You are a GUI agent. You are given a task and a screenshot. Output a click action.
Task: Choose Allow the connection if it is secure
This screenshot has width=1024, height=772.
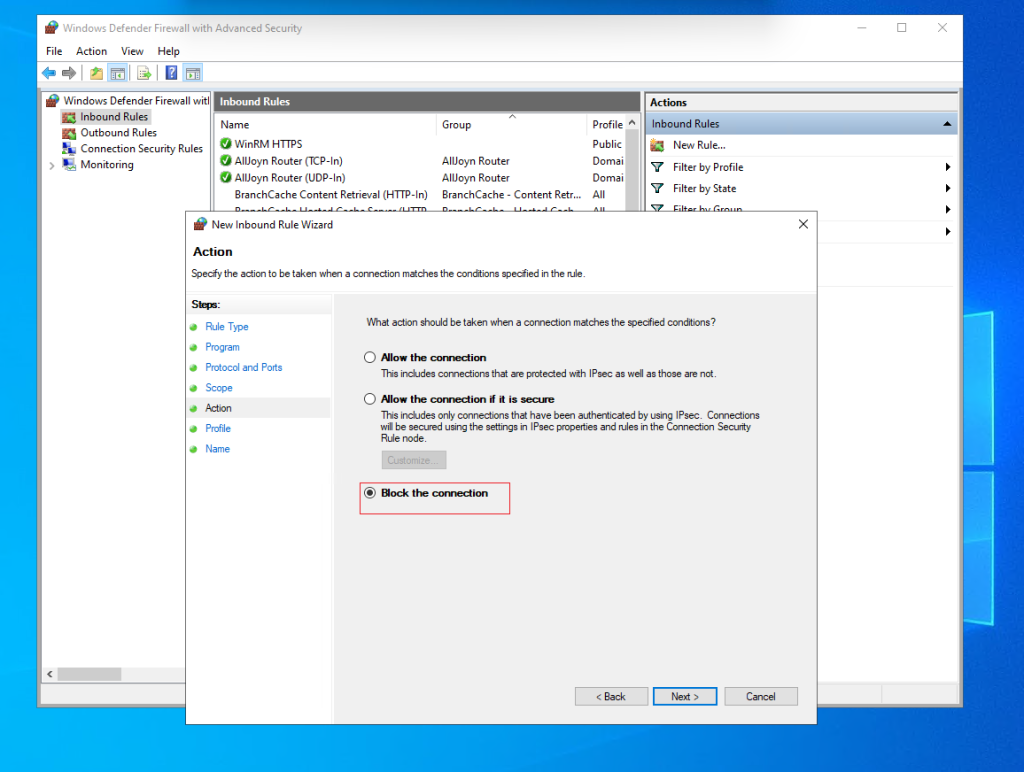[x=370, y=398]
